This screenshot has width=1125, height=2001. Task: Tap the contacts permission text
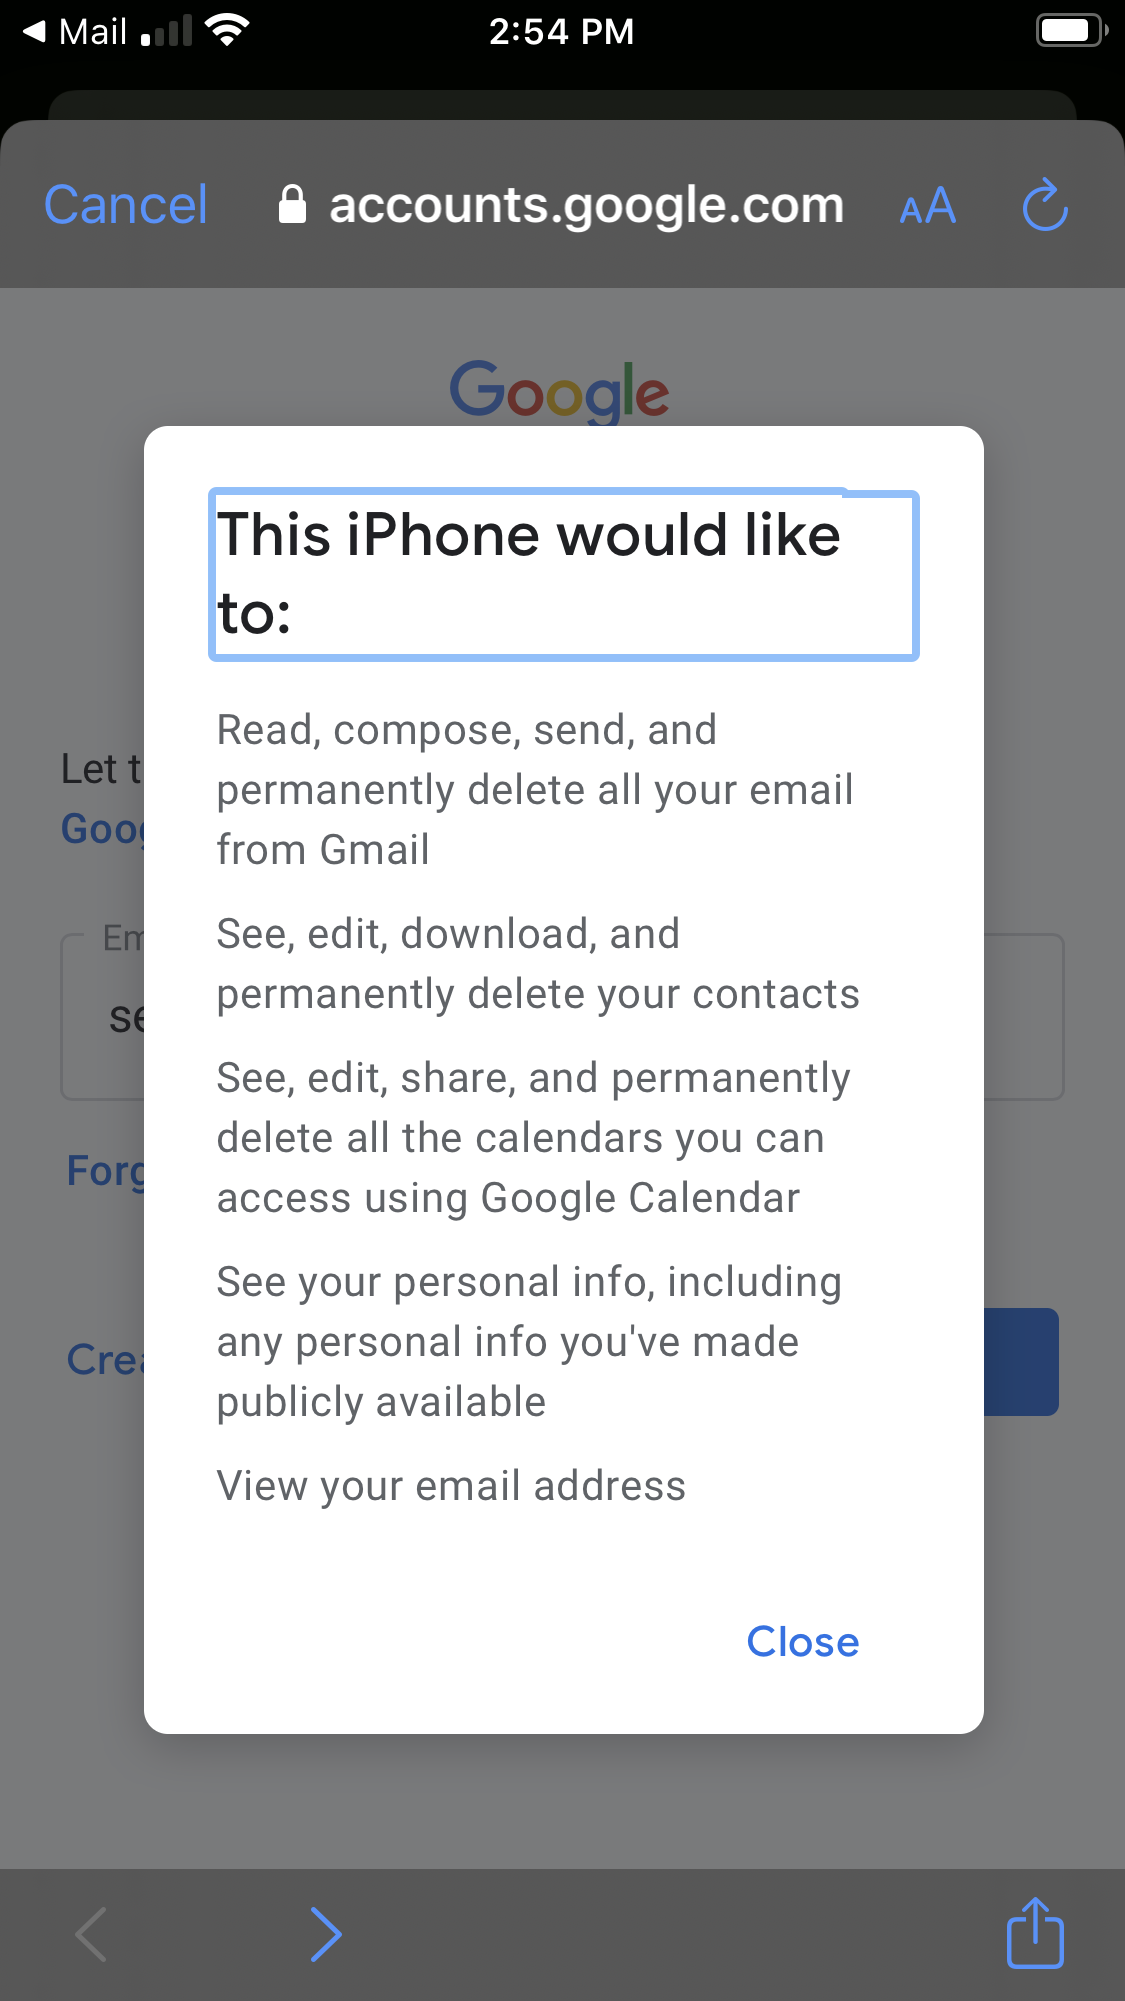[538, 963]
